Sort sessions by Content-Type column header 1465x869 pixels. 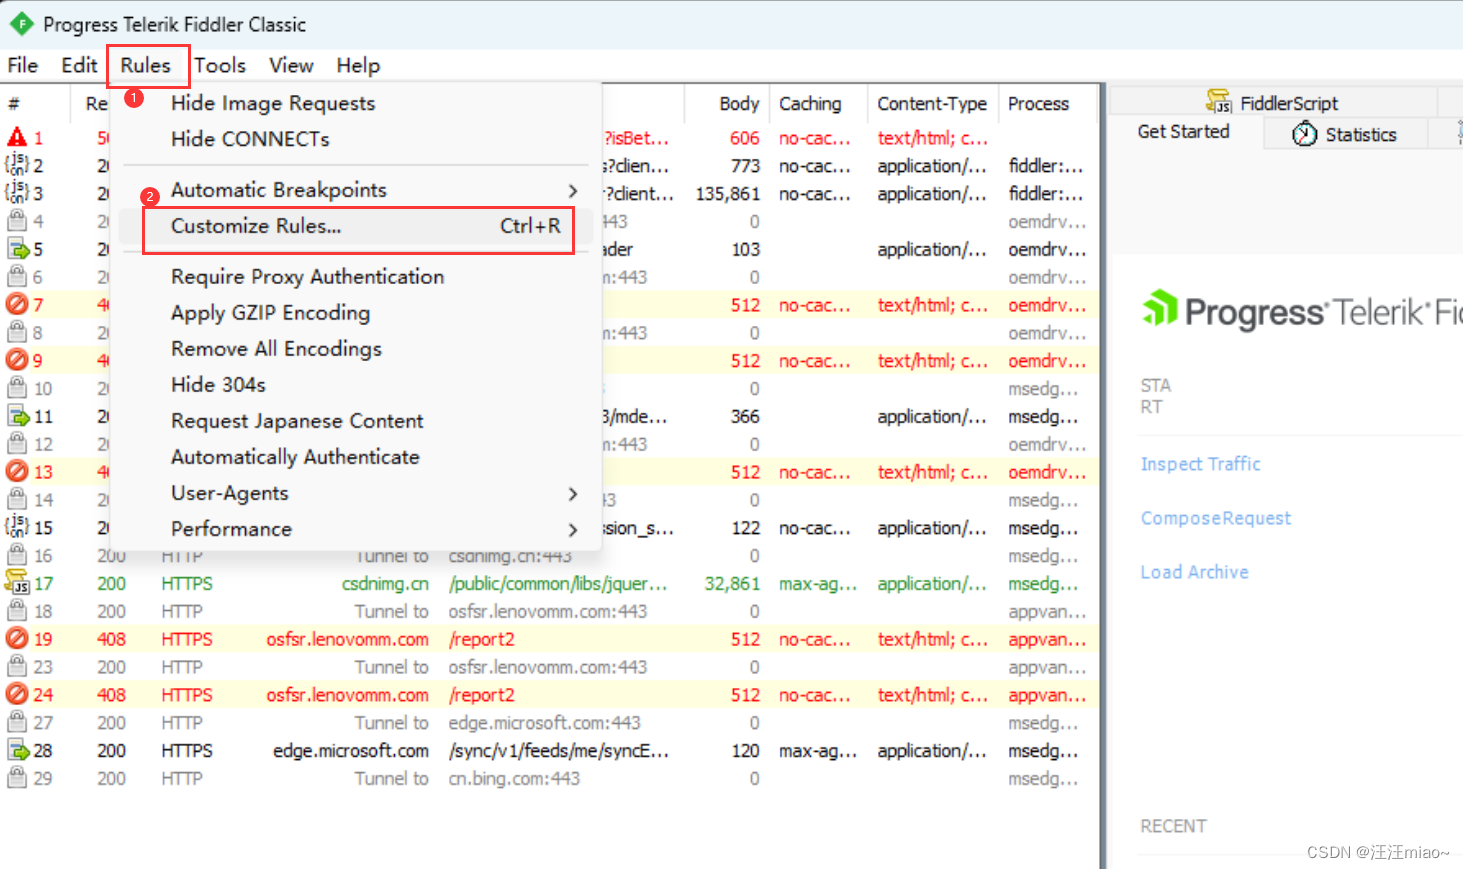point(932,103)
